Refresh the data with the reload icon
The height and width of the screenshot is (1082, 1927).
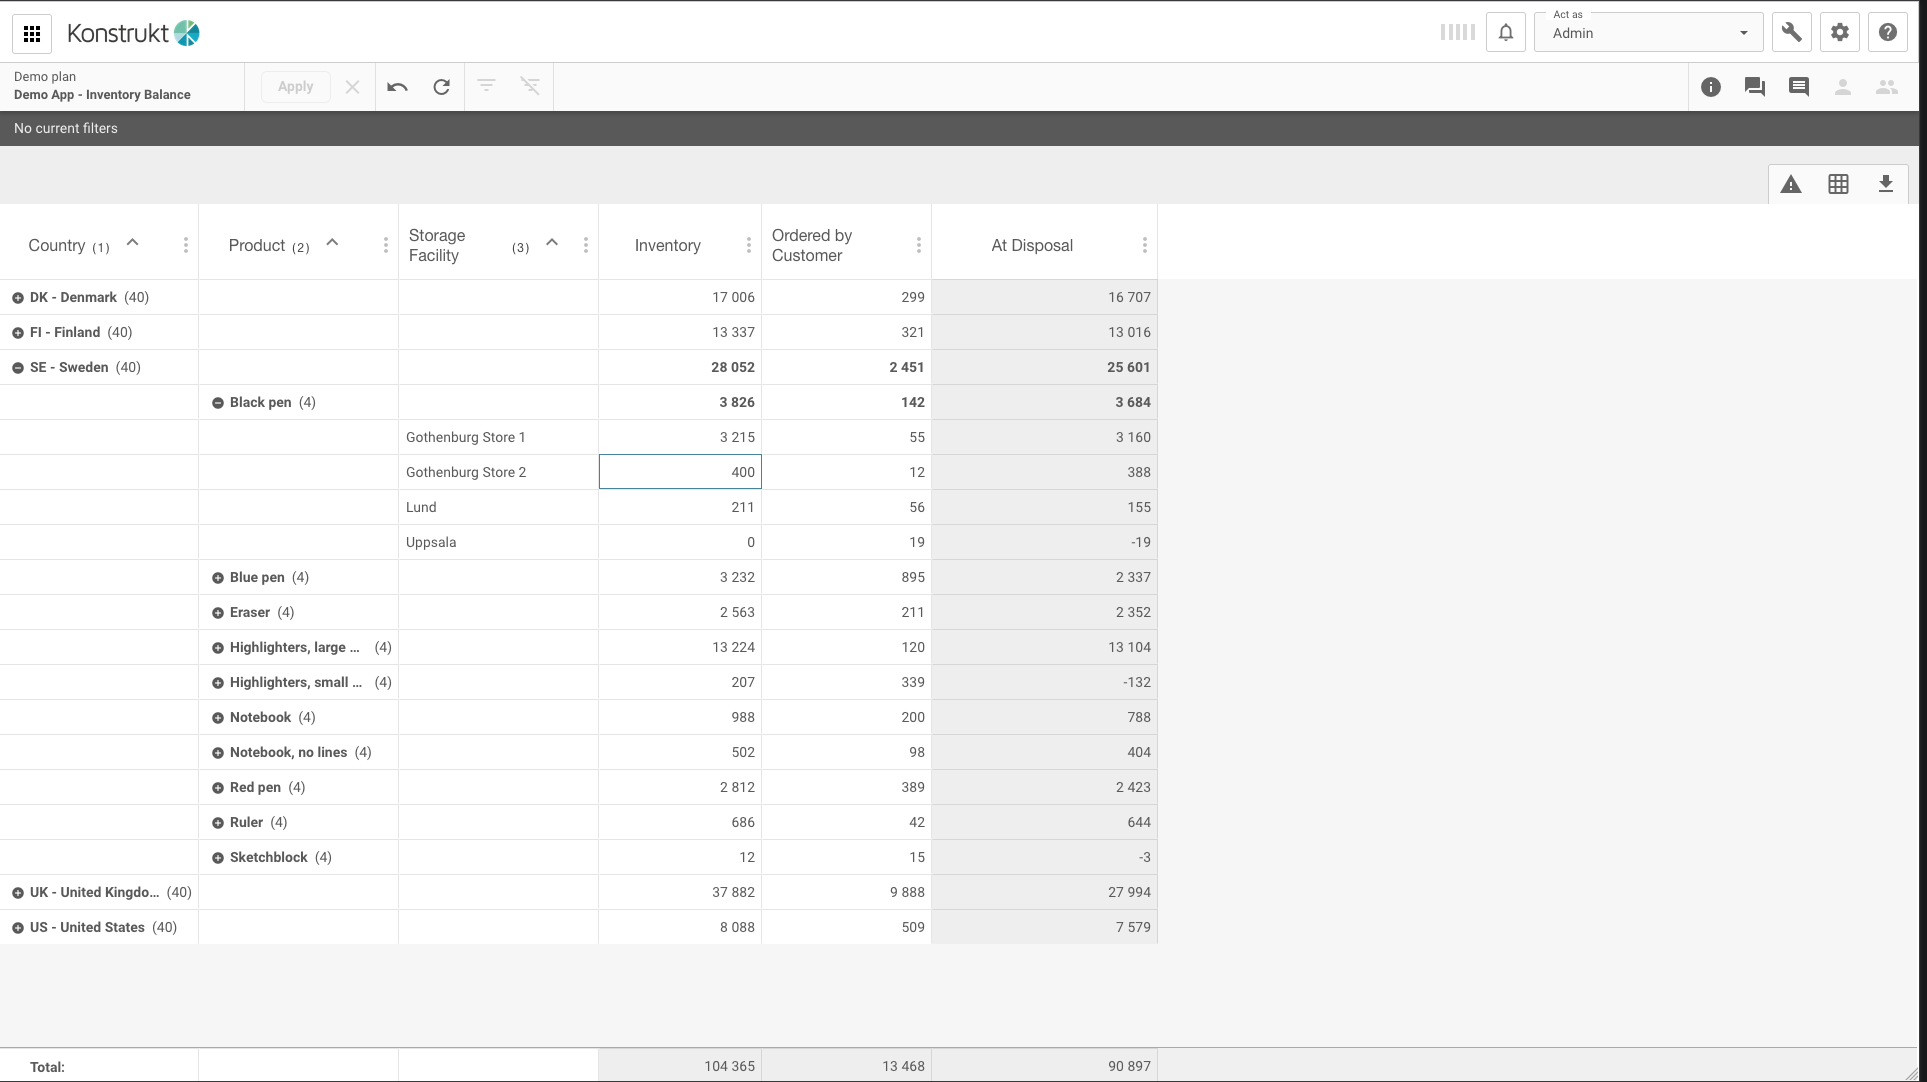[441, 87]
